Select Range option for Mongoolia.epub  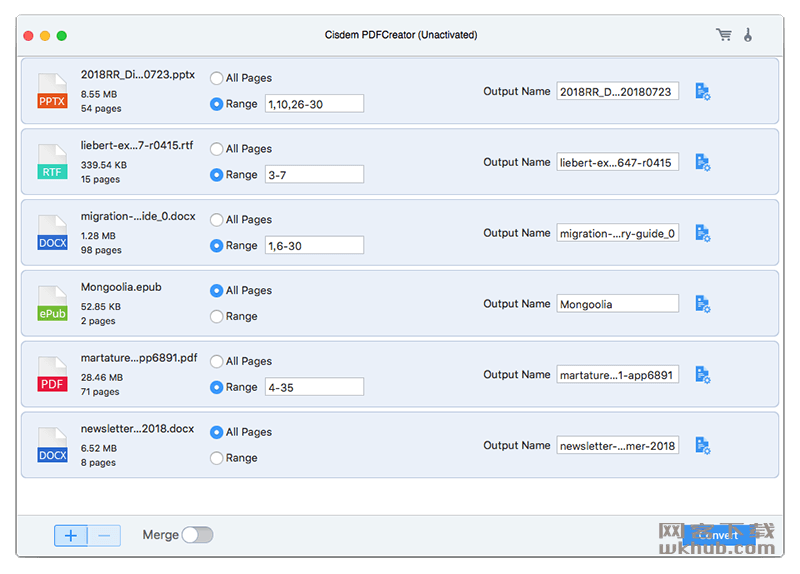pos(216,317)
